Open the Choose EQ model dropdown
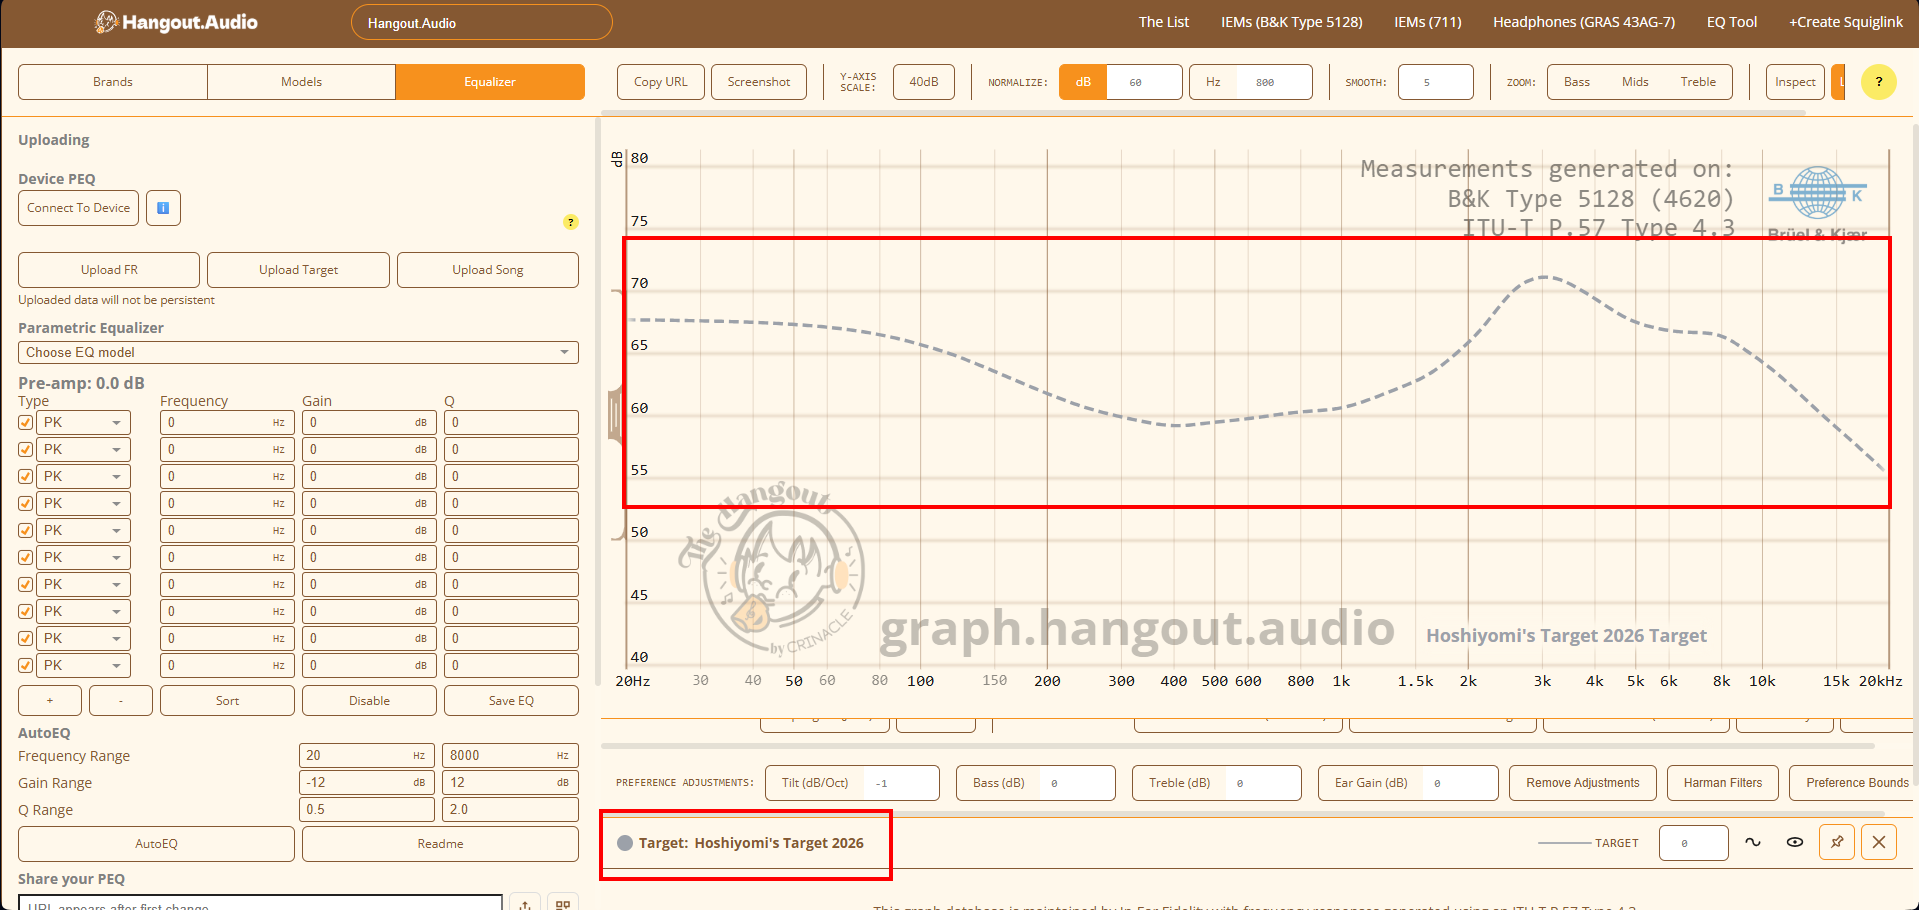Screen dimensions: 1919x910 click(x=298, y=353)
